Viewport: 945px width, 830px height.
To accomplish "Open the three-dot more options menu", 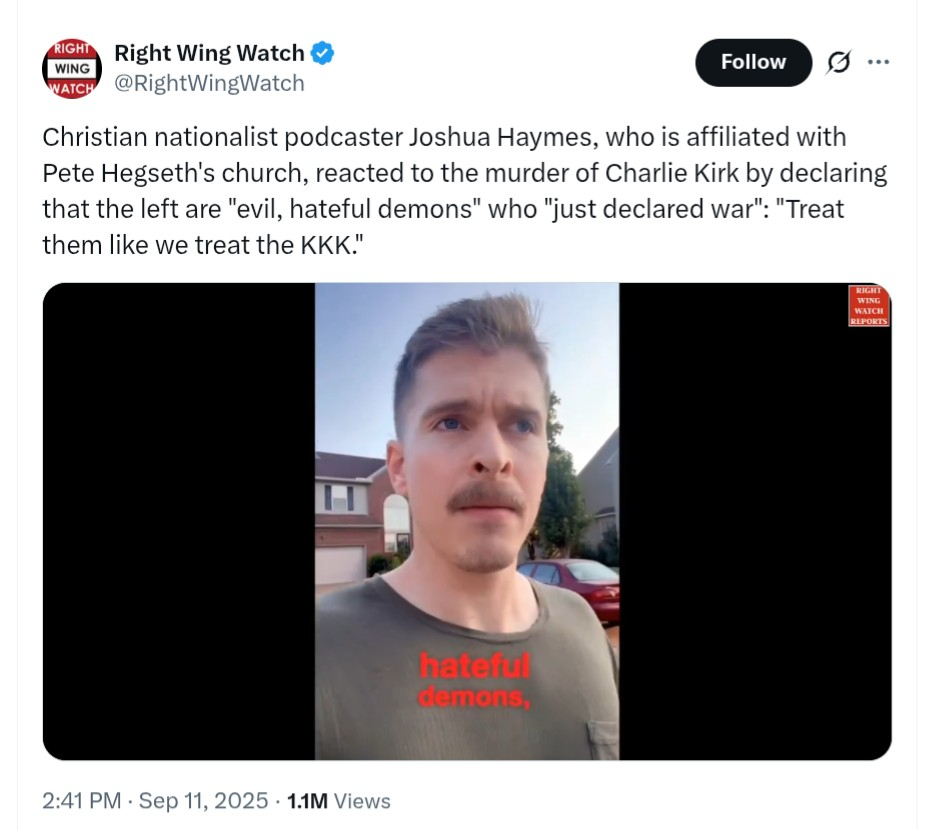I will pyautogui.click(x=878, y=61).
